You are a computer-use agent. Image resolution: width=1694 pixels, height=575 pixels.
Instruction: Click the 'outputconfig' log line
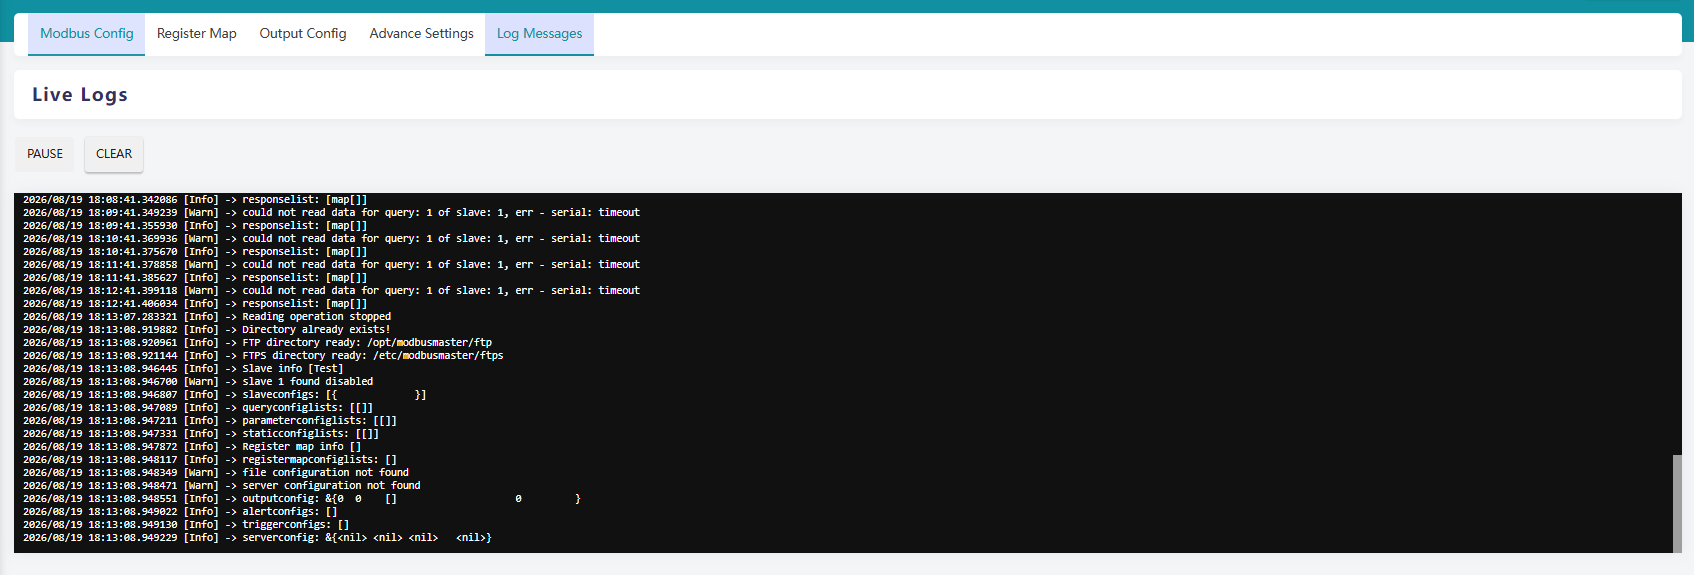pos(302,499)
